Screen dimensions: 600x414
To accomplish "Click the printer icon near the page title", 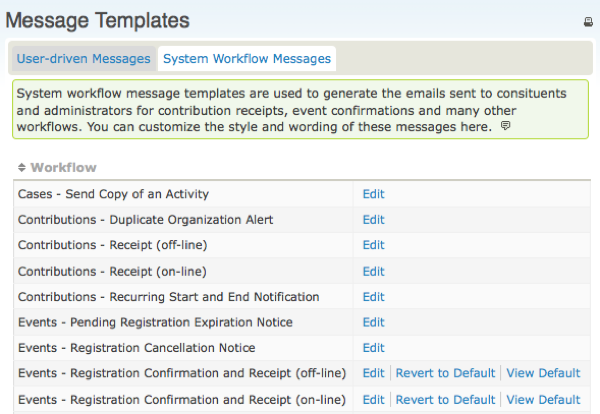I will (588, 21).
